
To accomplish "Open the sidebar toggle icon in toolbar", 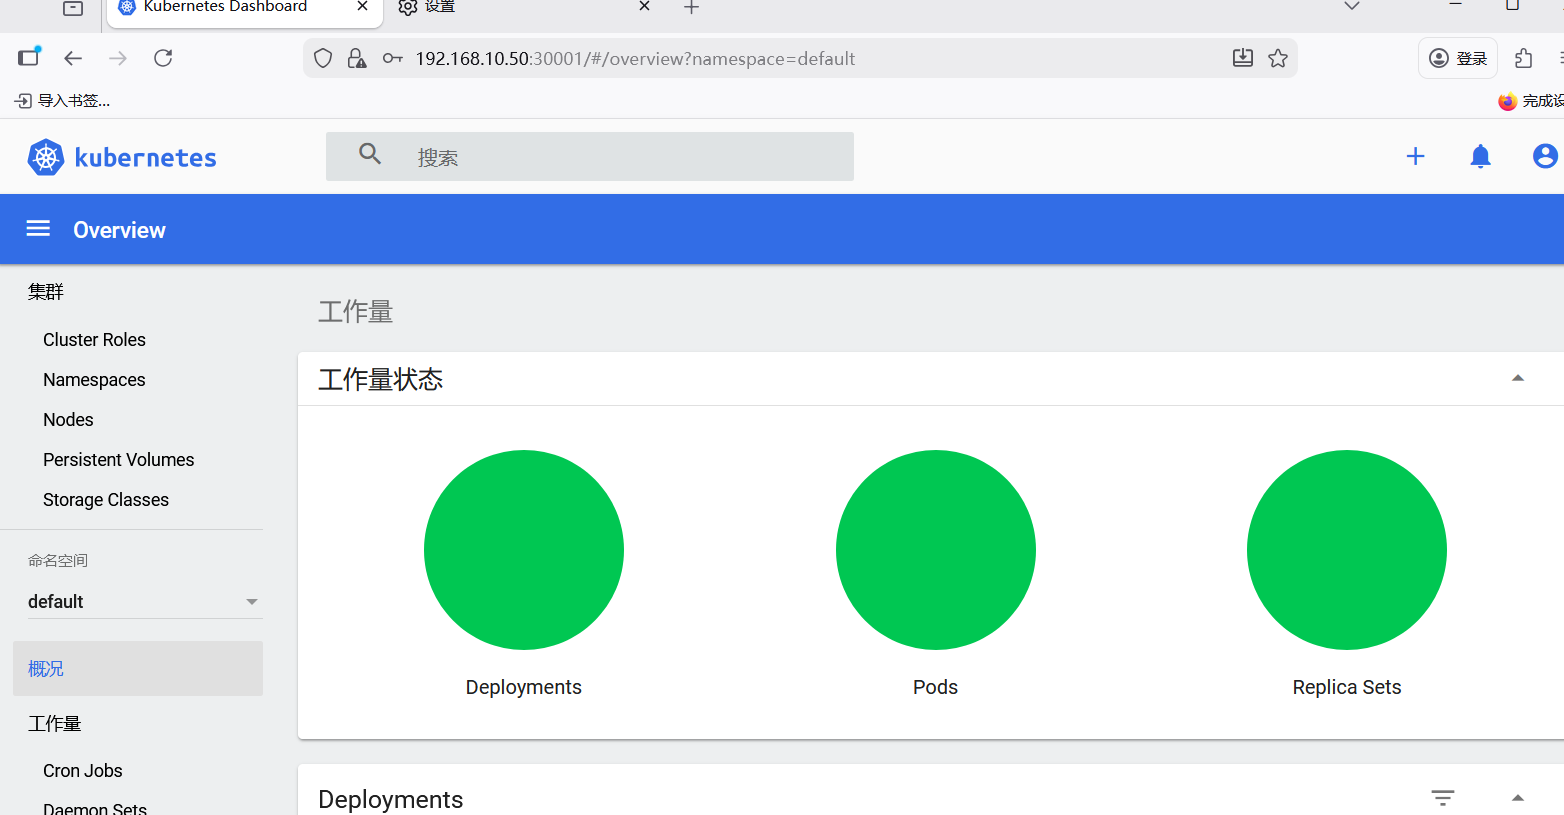I will 29,57.
